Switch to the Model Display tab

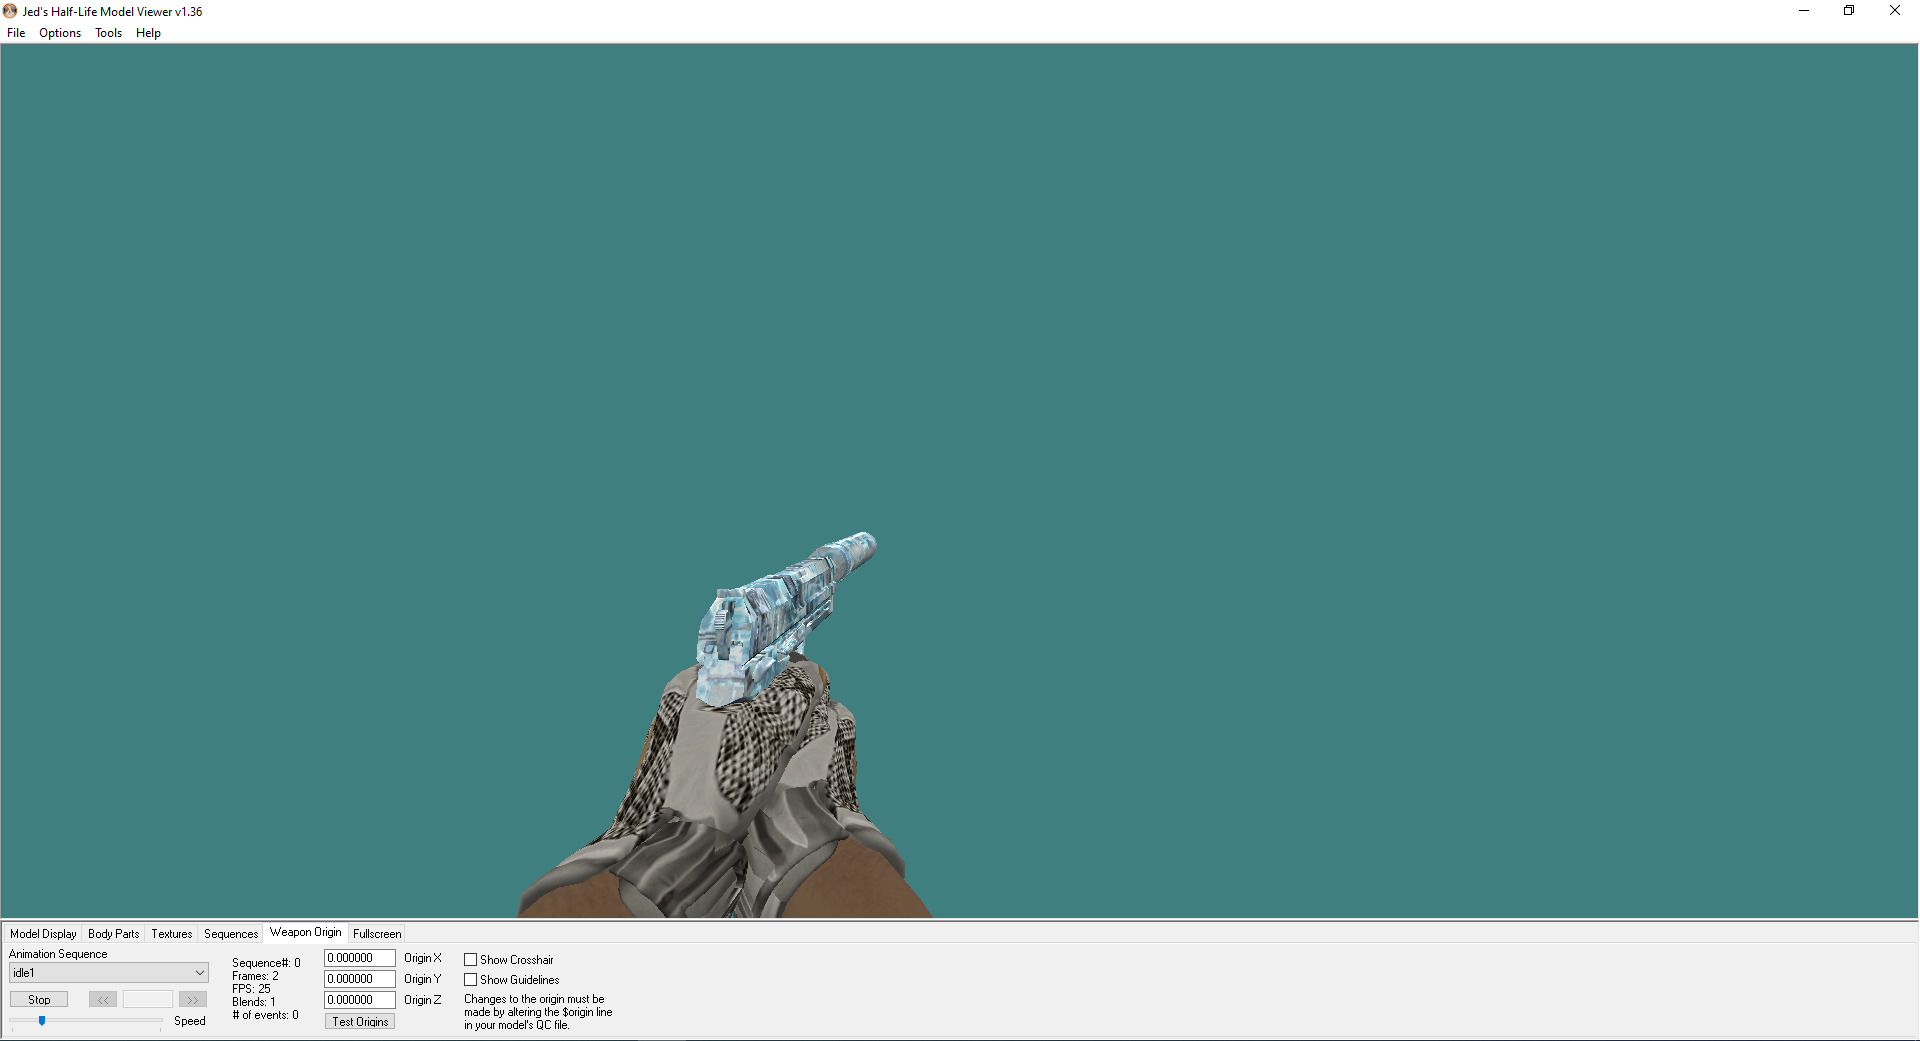(43, 933)
